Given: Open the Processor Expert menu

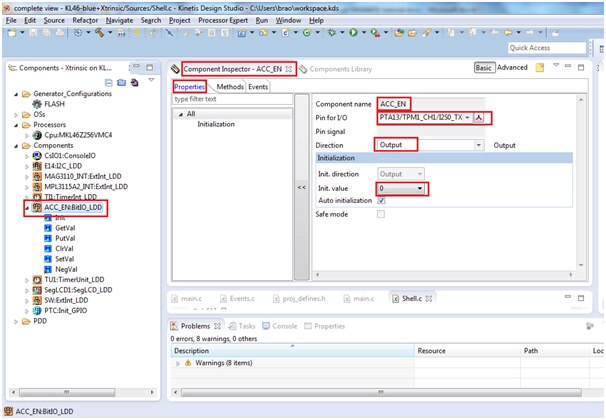Looking at the screenshot, I should click(223, 20).
